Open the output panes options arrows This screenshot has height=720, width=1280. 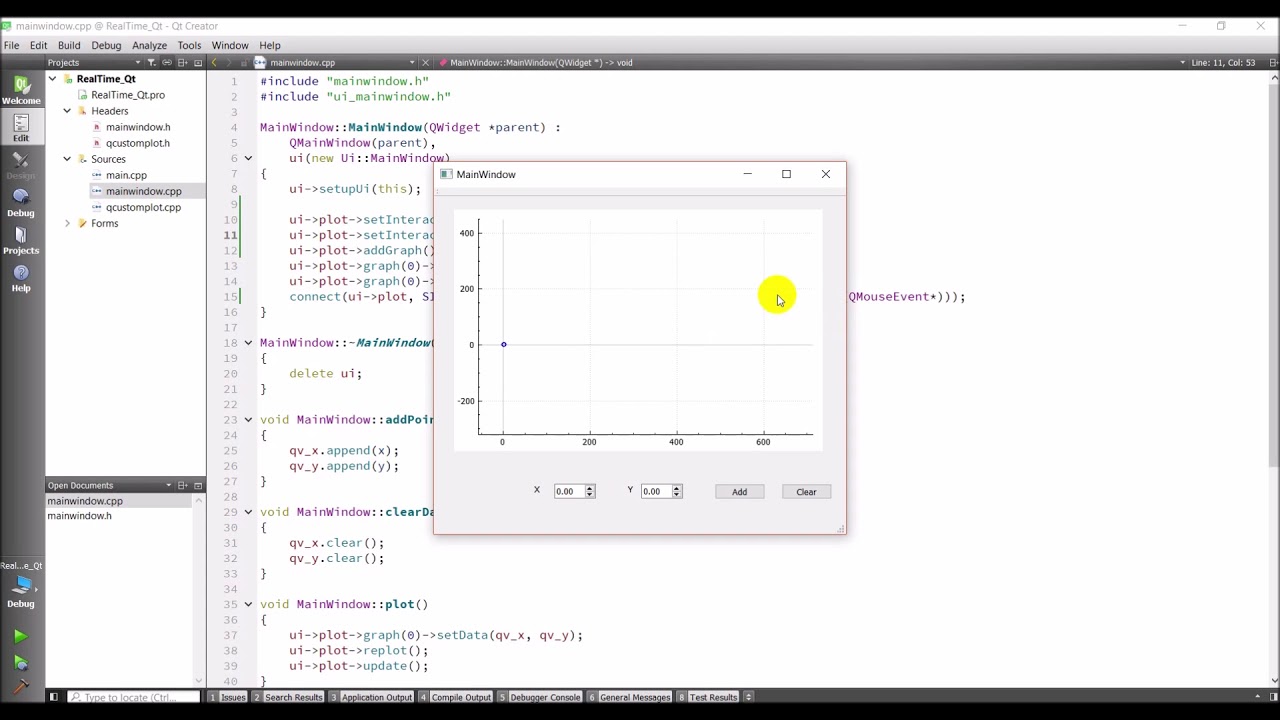[748, 697]
